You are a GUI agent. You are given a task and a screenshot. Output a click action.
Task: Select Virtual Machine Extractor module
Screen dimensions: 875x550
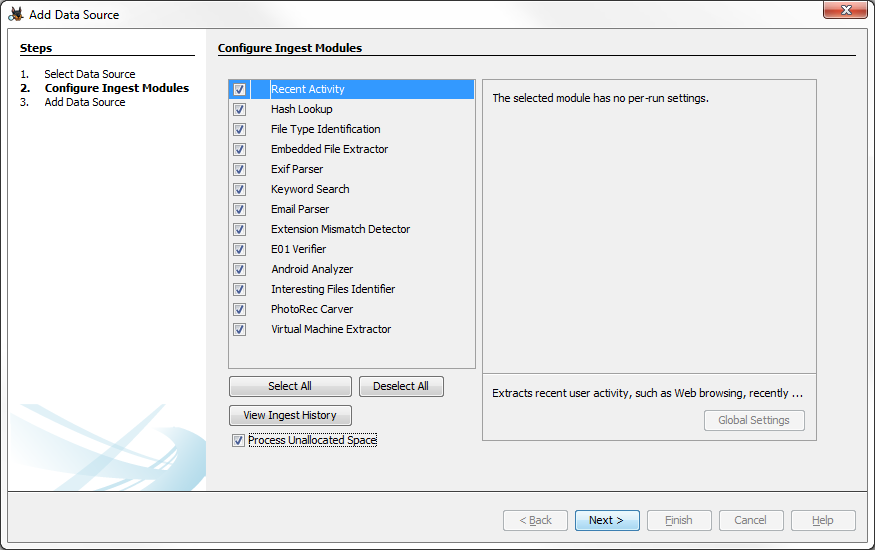click(x=331, y=330)
